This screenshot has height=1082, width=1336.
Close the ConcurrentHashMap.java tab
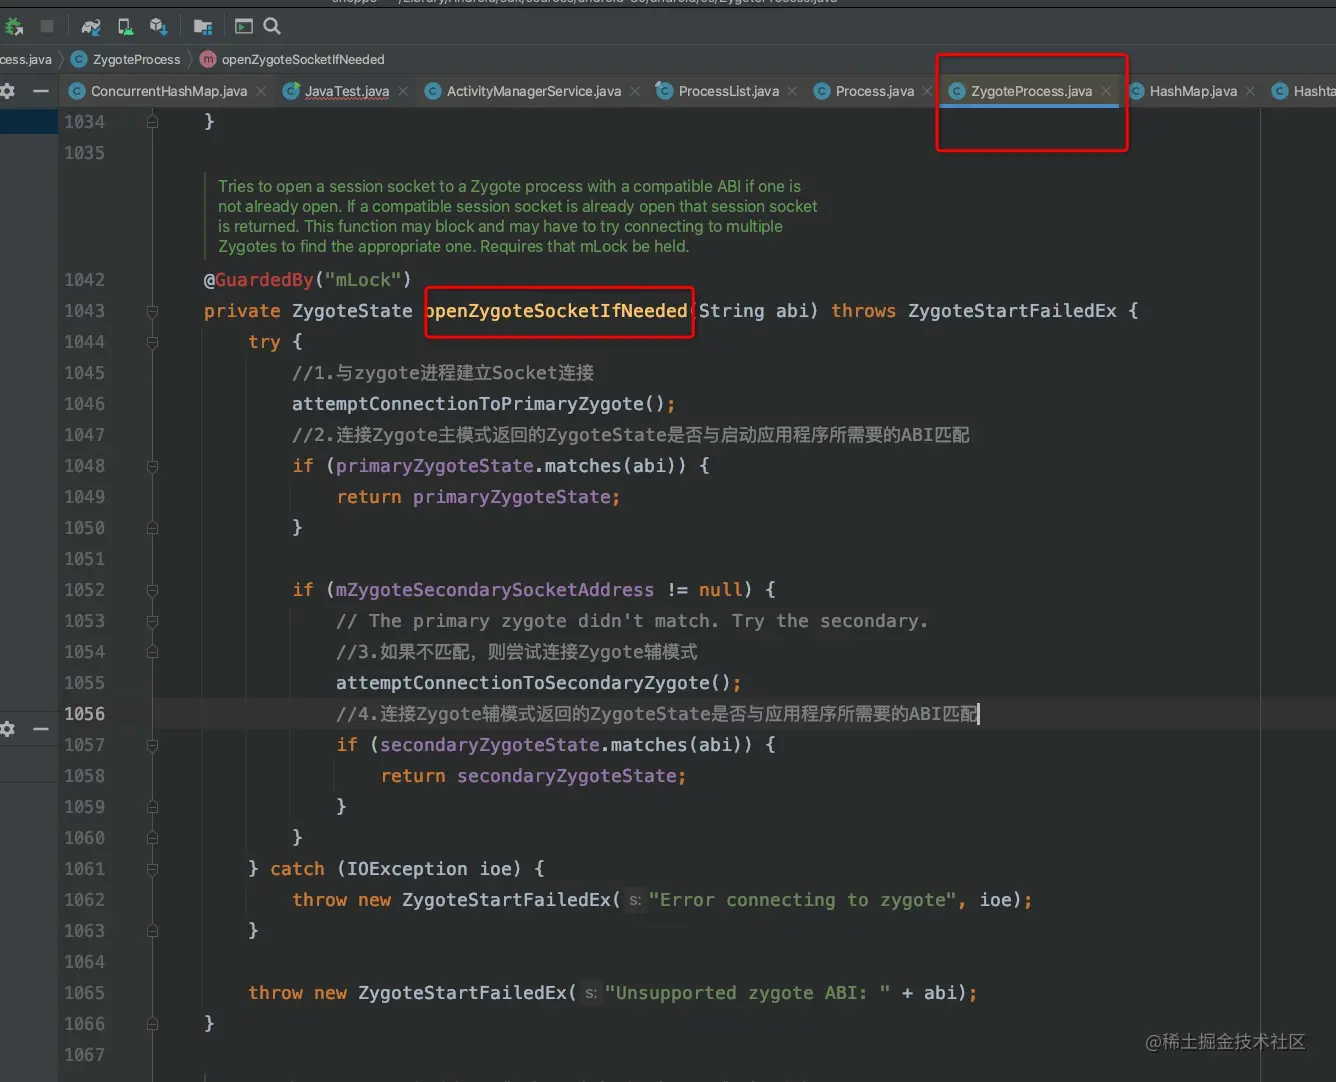(x=261, y=91)
